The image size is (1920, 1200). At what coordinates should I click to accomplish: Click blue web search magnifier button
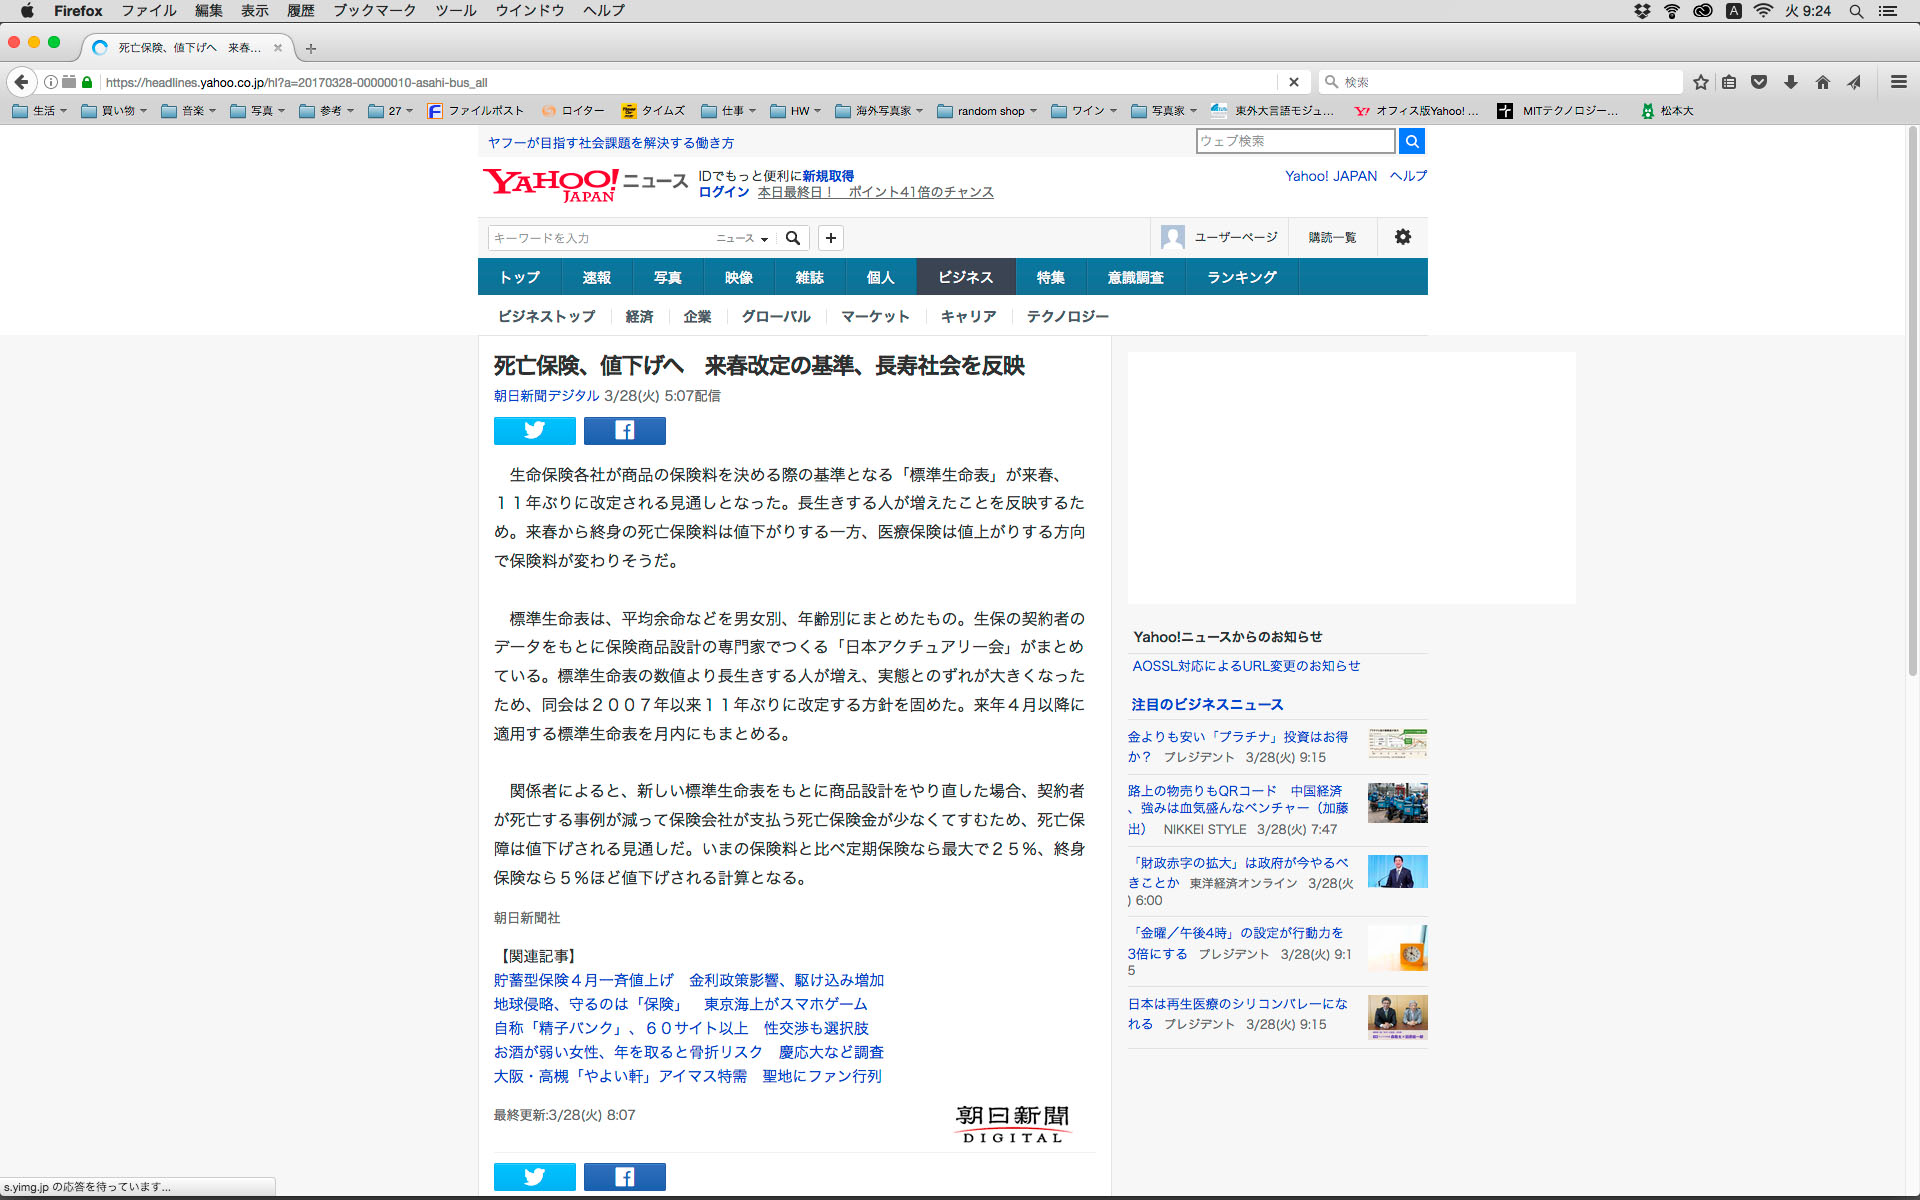click(x=1411, y=141)
